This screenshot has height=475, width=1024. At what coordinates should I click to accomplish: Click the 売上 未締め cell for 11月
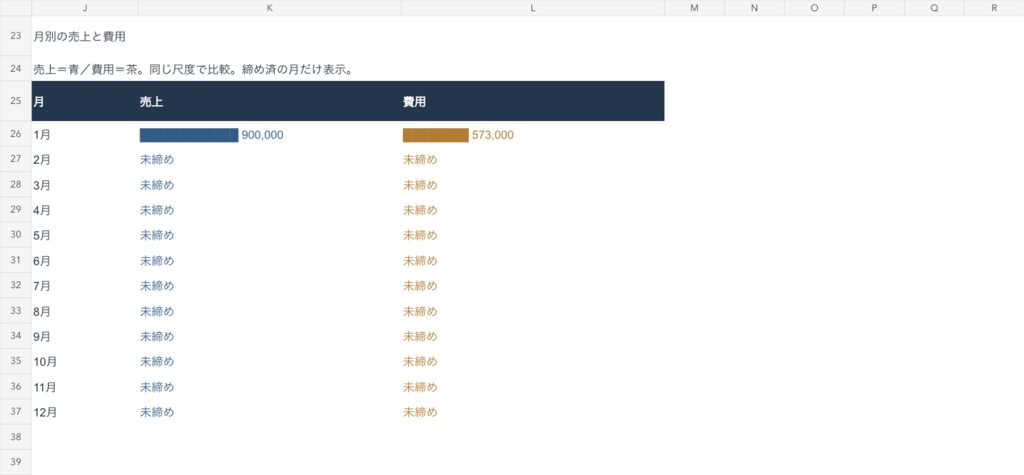click(270, 387)
